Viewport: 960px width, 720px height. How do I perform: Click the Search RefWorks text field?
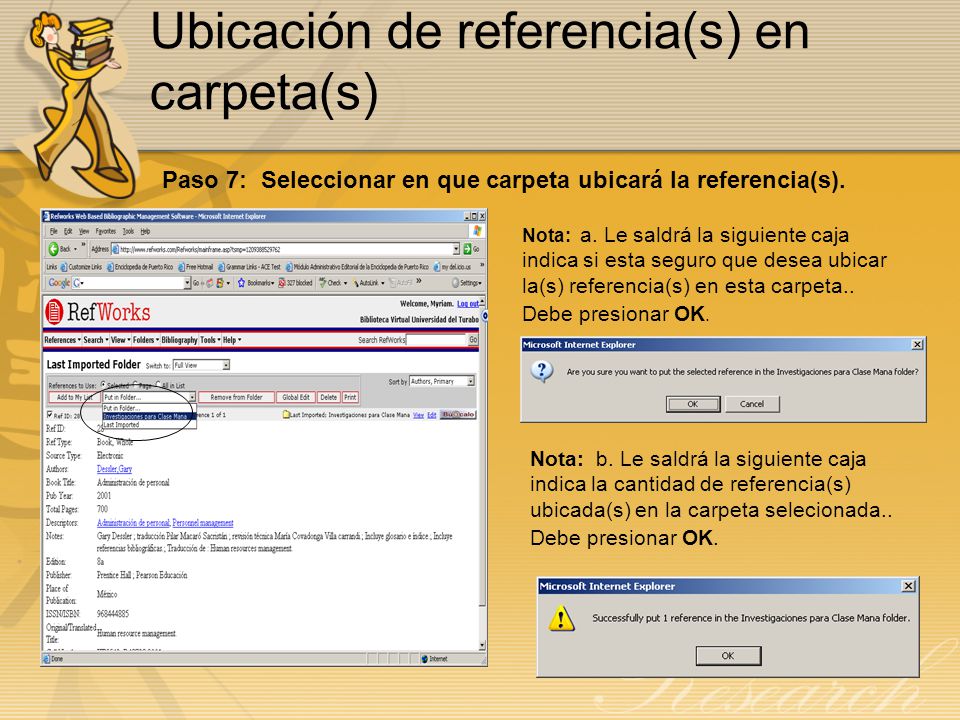coord(437,340)
